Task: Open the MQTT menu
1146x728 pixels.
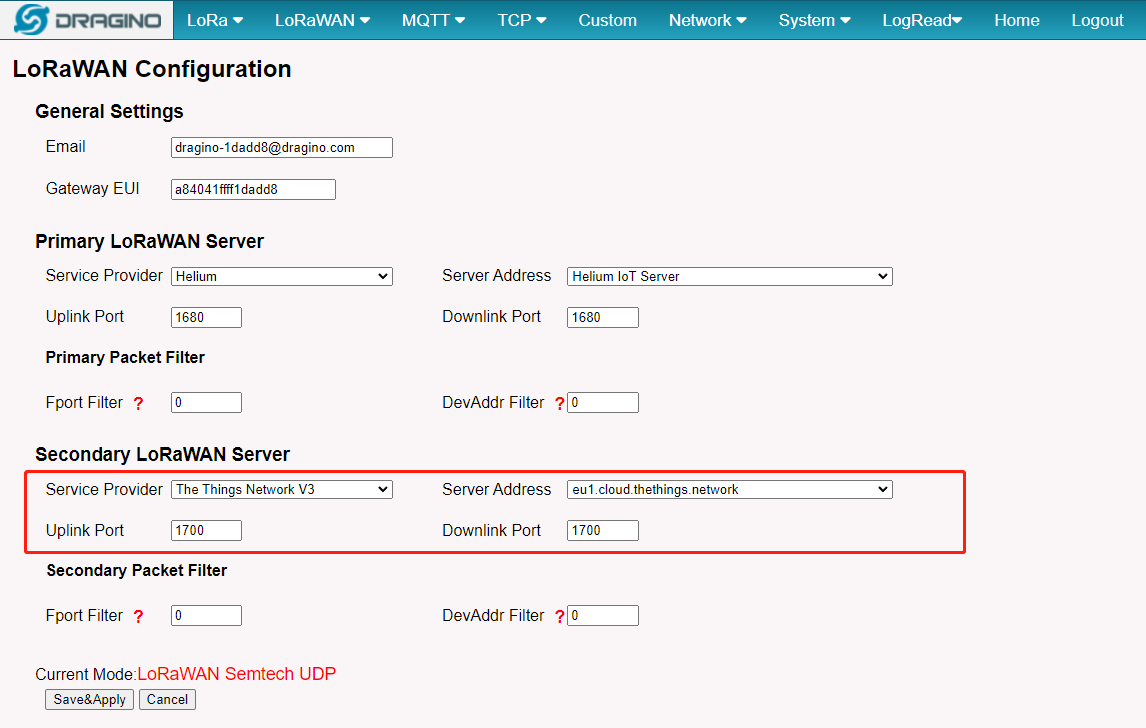Action: pos(433,20)
